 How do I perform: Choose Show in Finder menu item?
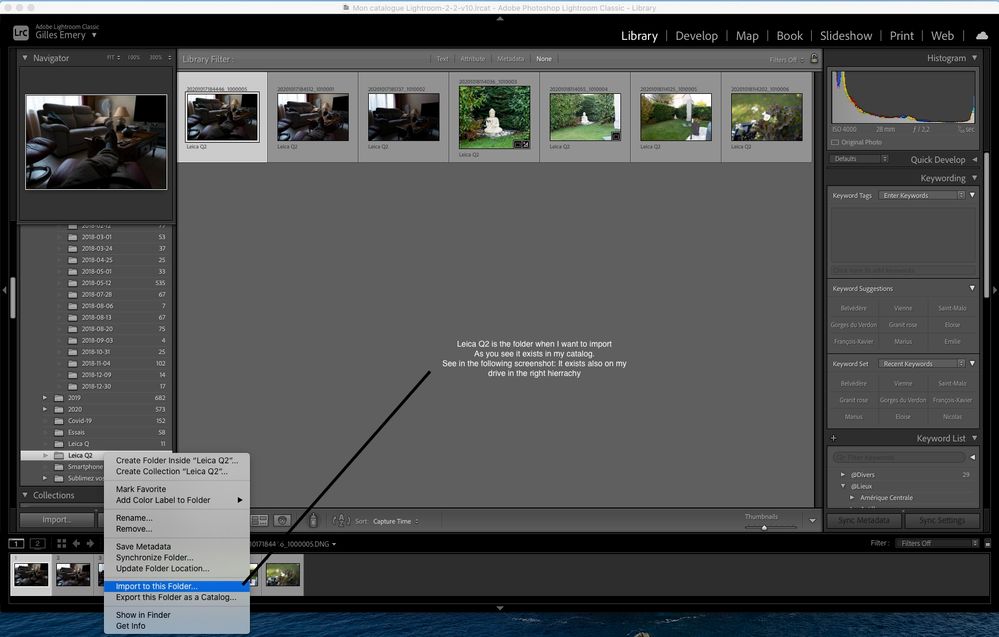point(176,615)
